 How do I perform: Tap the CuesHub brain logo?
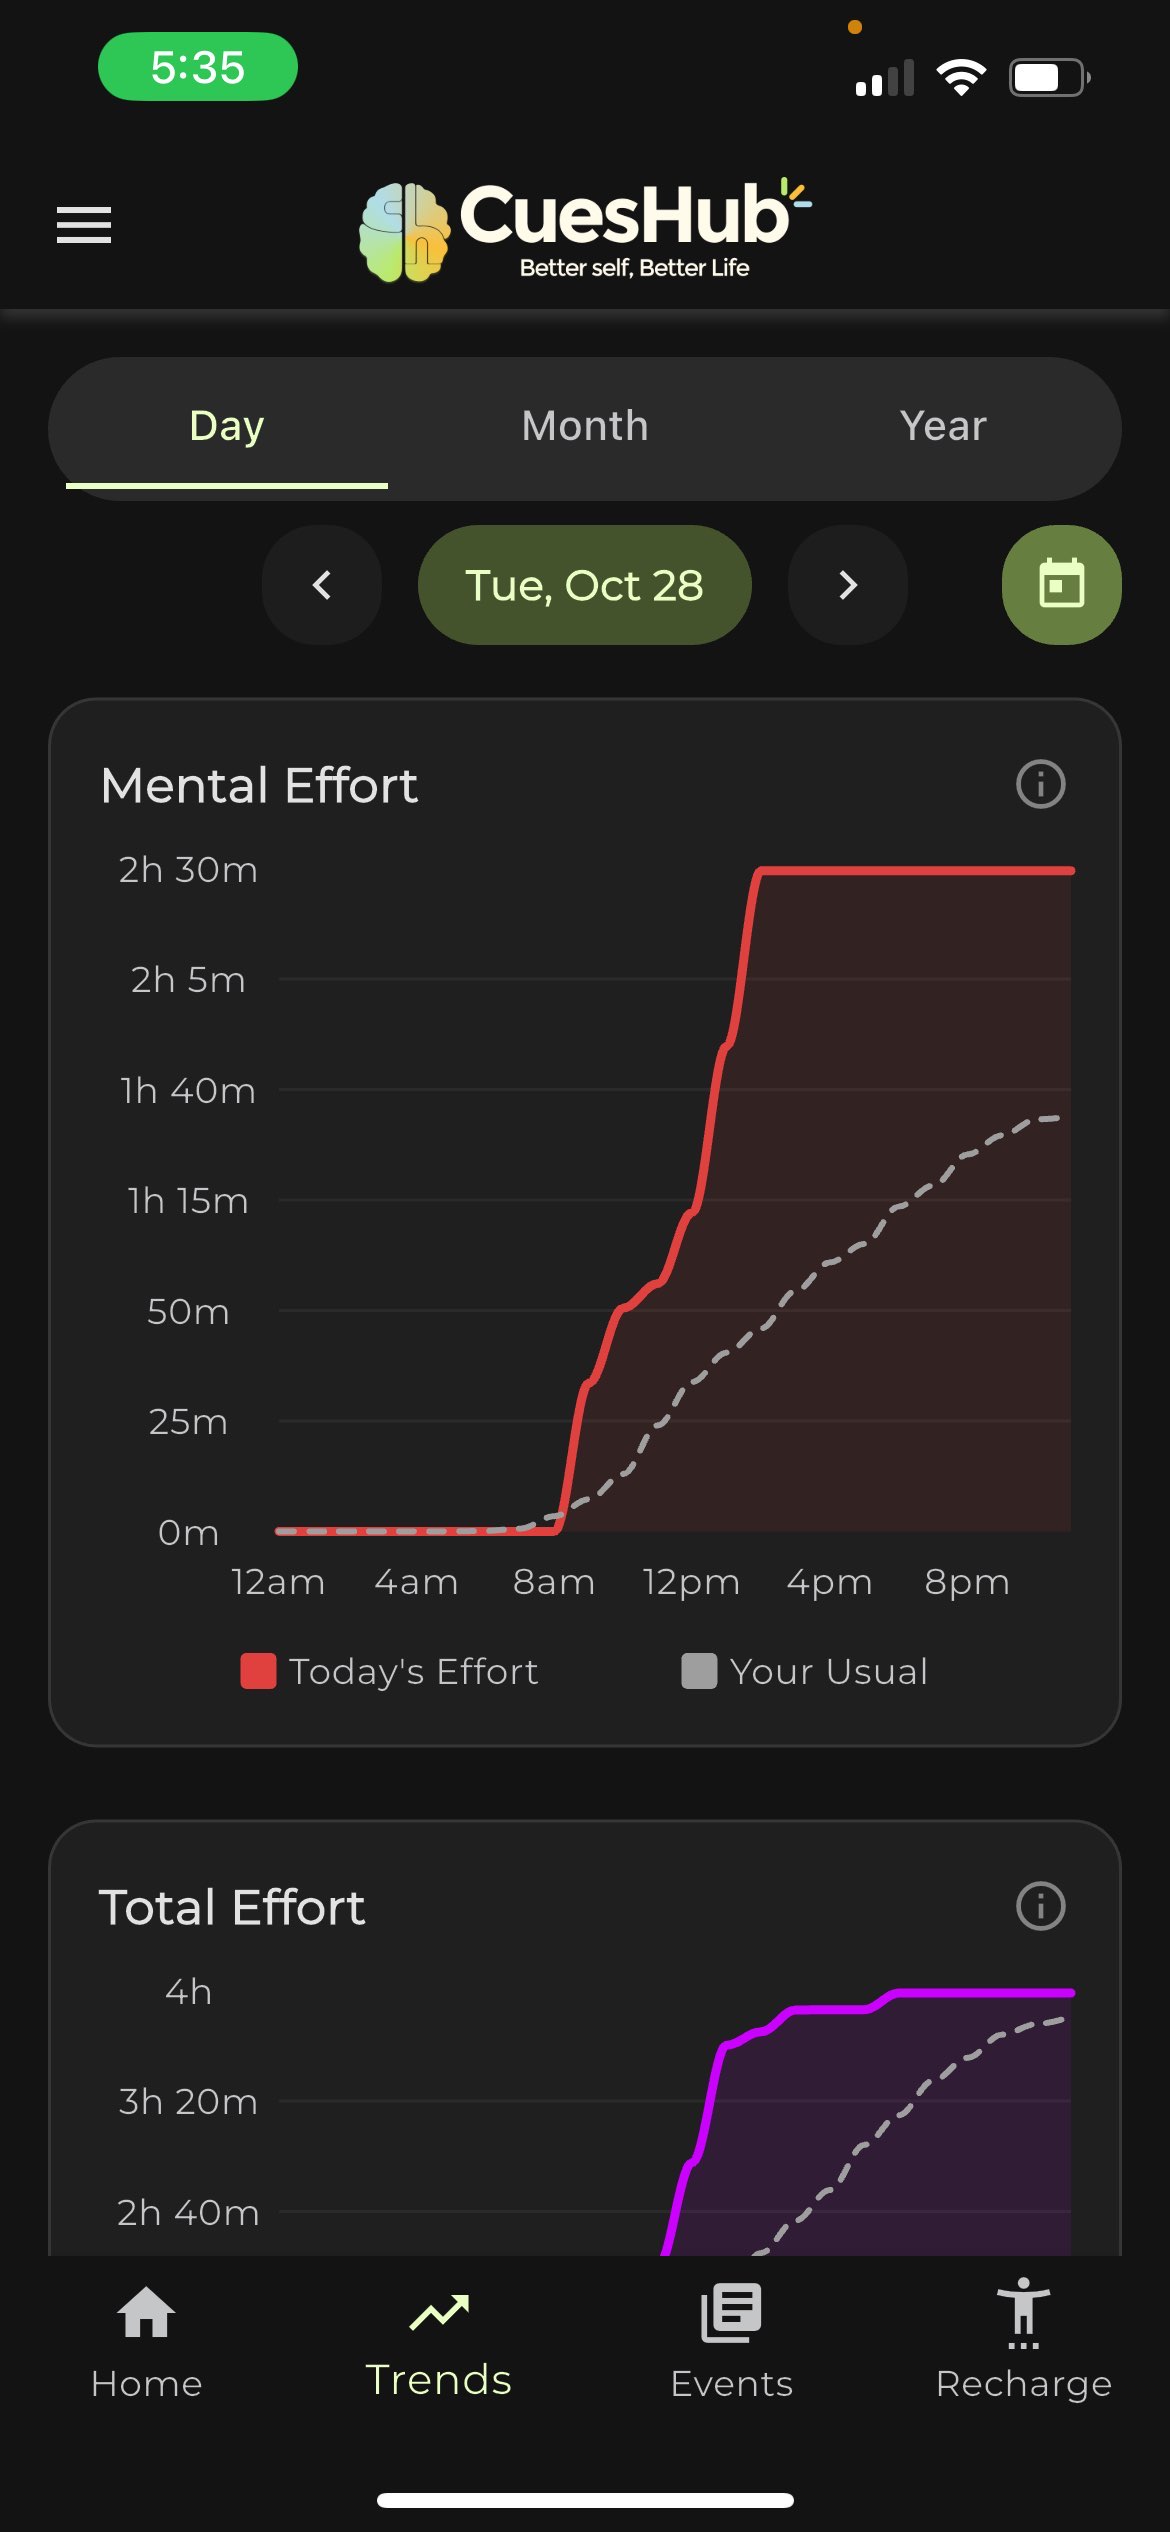coord(404,232)
